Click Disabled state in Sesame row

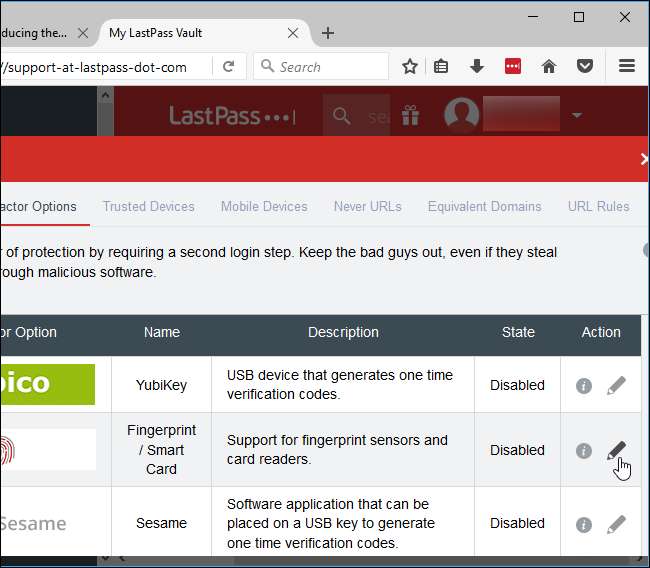517,523
